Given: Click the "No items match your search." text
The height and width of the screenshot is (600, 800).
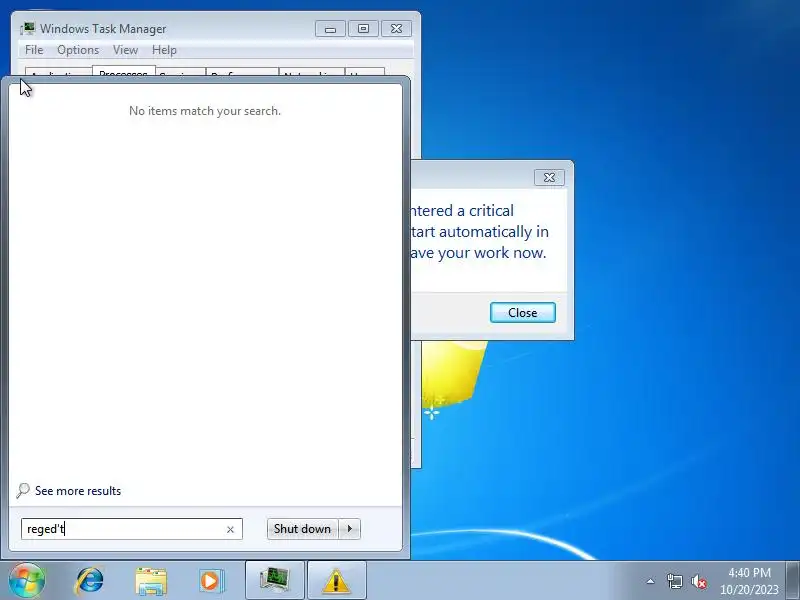Looking at the screenshot, I should pyautogui.click(x=205, y=111).
